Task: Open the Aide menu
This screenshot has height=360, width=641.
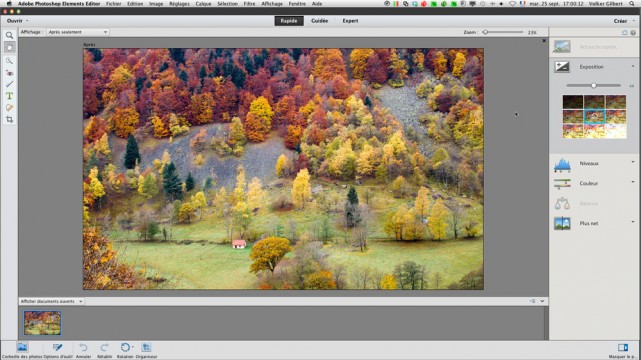Action: (x=317, y=4)
